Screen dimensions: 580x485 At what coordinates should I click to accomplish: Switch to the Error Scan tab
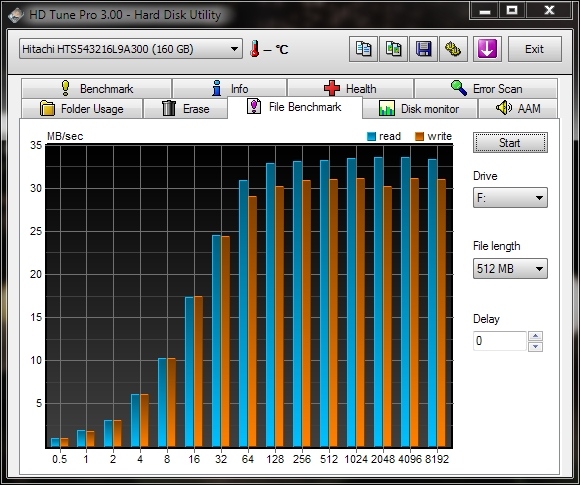pyautogui.click(x=486, y=89)
